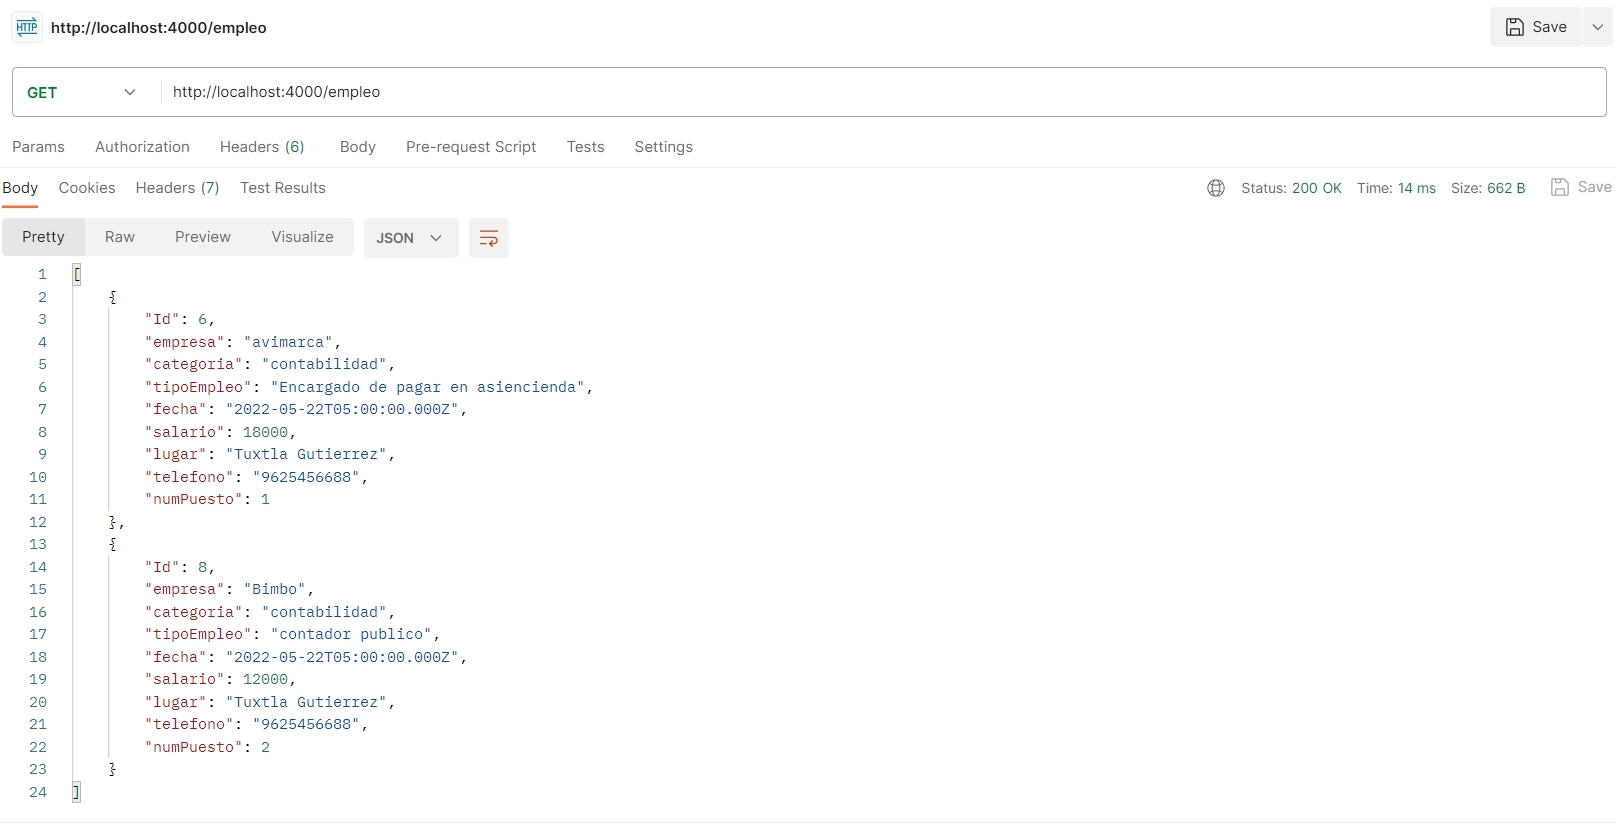Select the Pretty view button
Image resolution: width=1616 pixels, height=824 pixels.
coord(43,237)
